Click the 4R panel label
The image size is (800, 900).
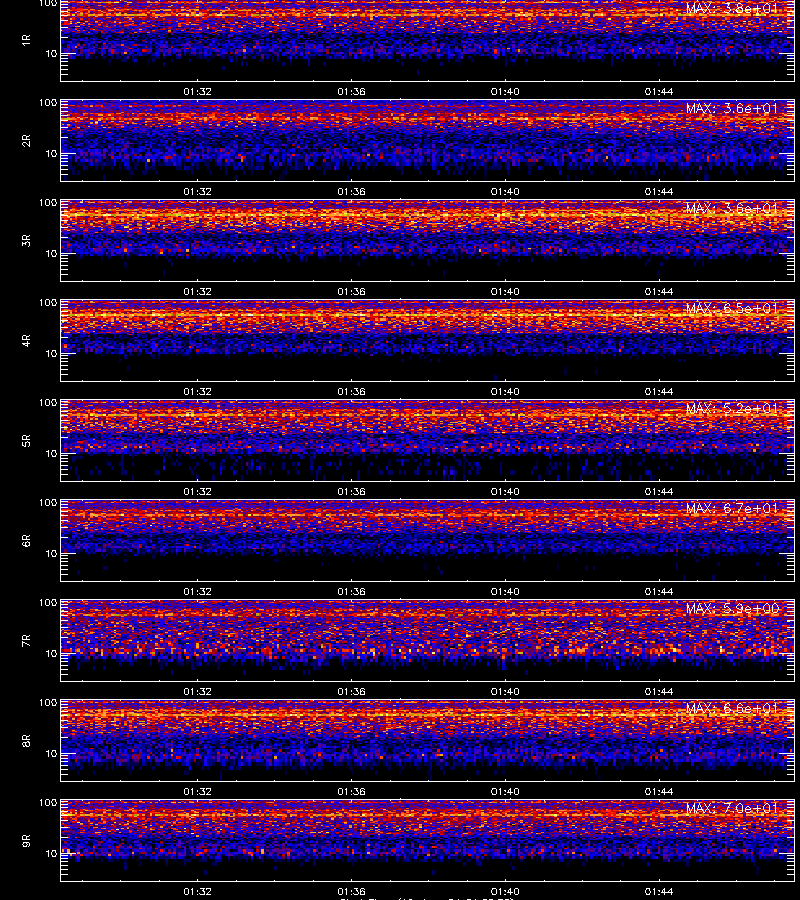coord(26,340)
